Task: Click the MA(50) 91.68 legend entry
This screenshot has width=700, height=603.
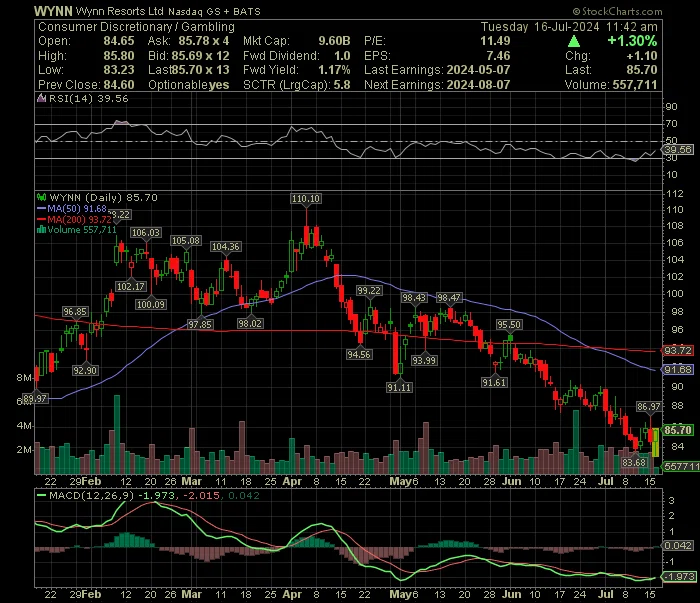Action: pyautogui.click(x=77, y=209)
